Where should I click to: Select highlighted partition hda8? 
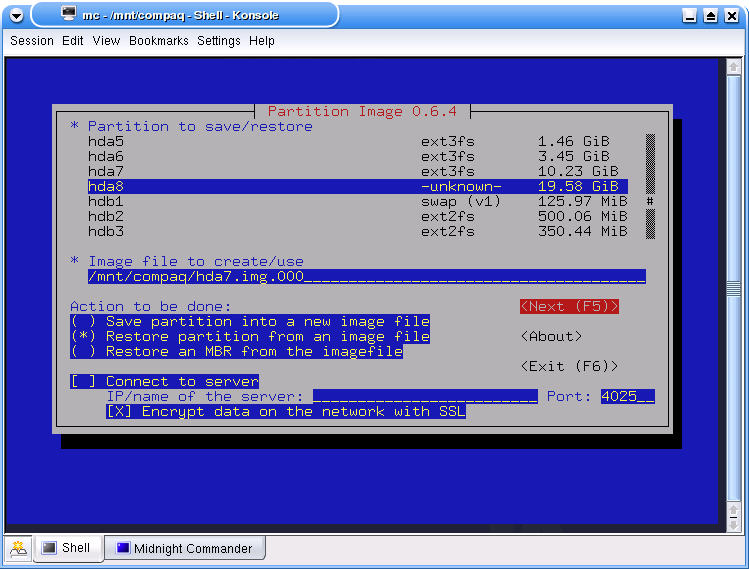(358, 186)
